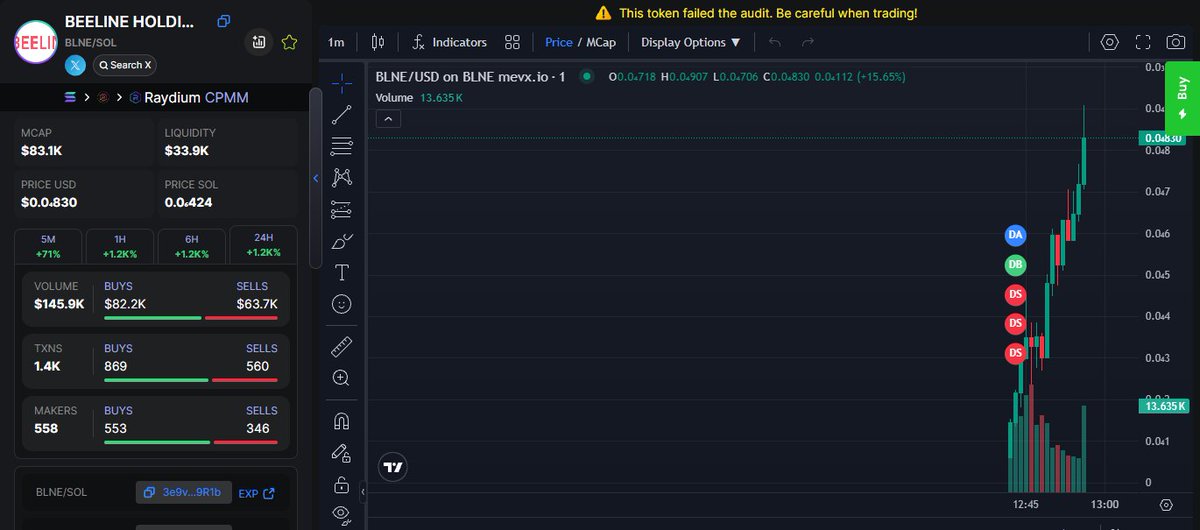
Task: Click the TXNS buy/sell ratio bar
Action: pos(191,380)
